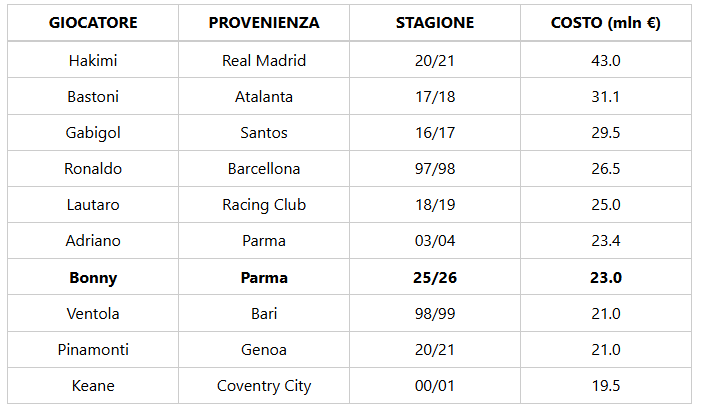Click the Gabigol row name
Viewport: 704px width, 411px height.
tap(93, 133)
